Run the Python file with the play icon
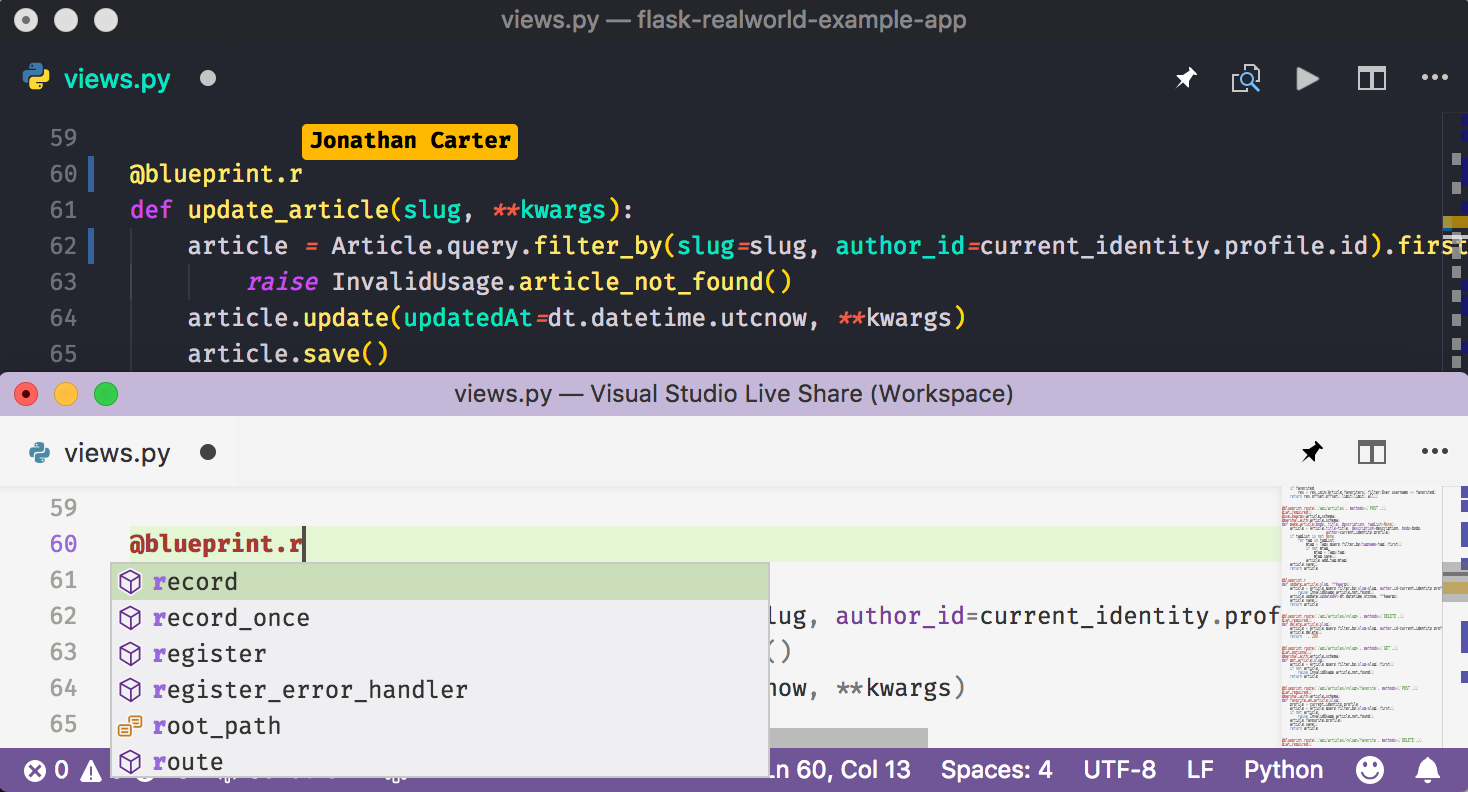Viewport: 1468px width, 792px height. click(1307, 78)
